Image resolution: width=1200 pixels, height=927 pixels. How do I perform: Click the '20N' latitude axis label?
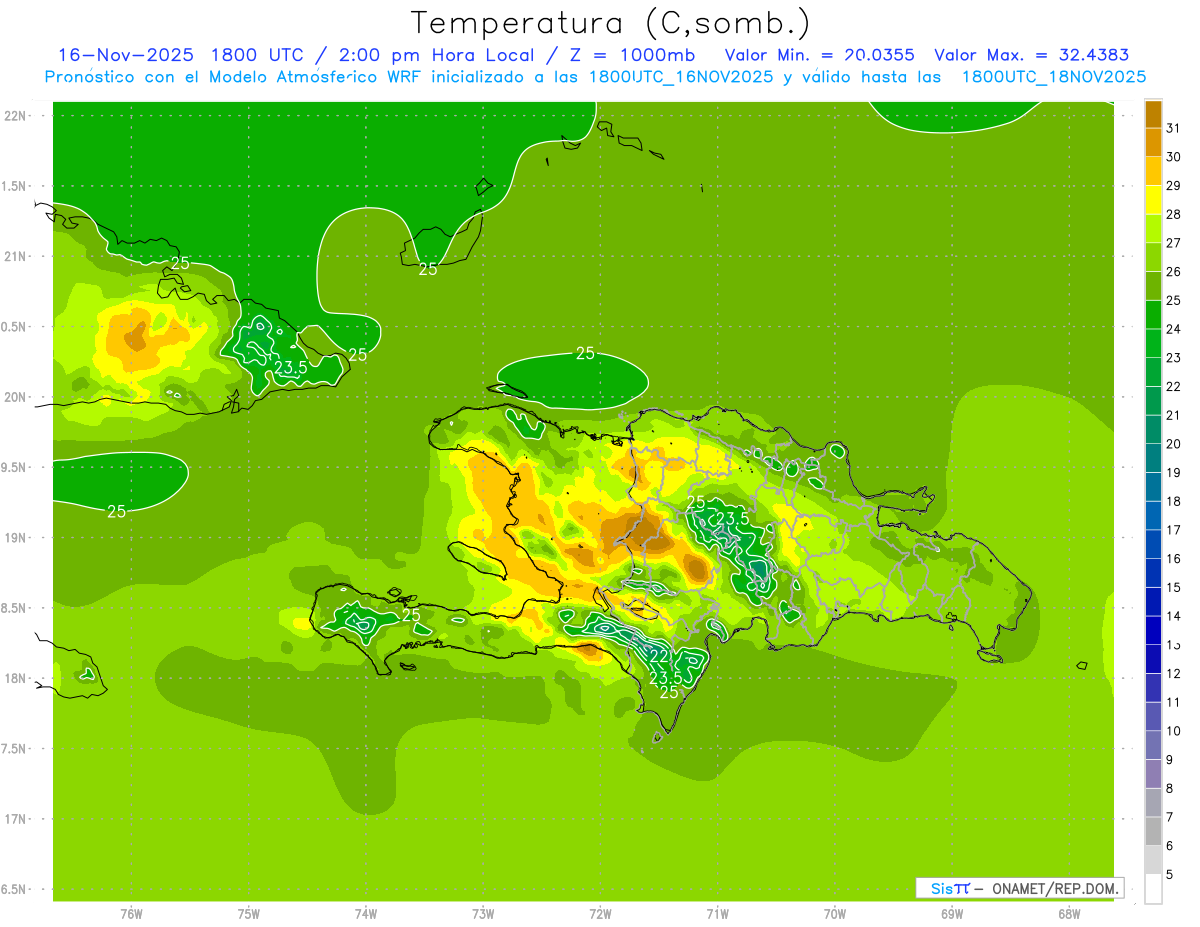15,397
